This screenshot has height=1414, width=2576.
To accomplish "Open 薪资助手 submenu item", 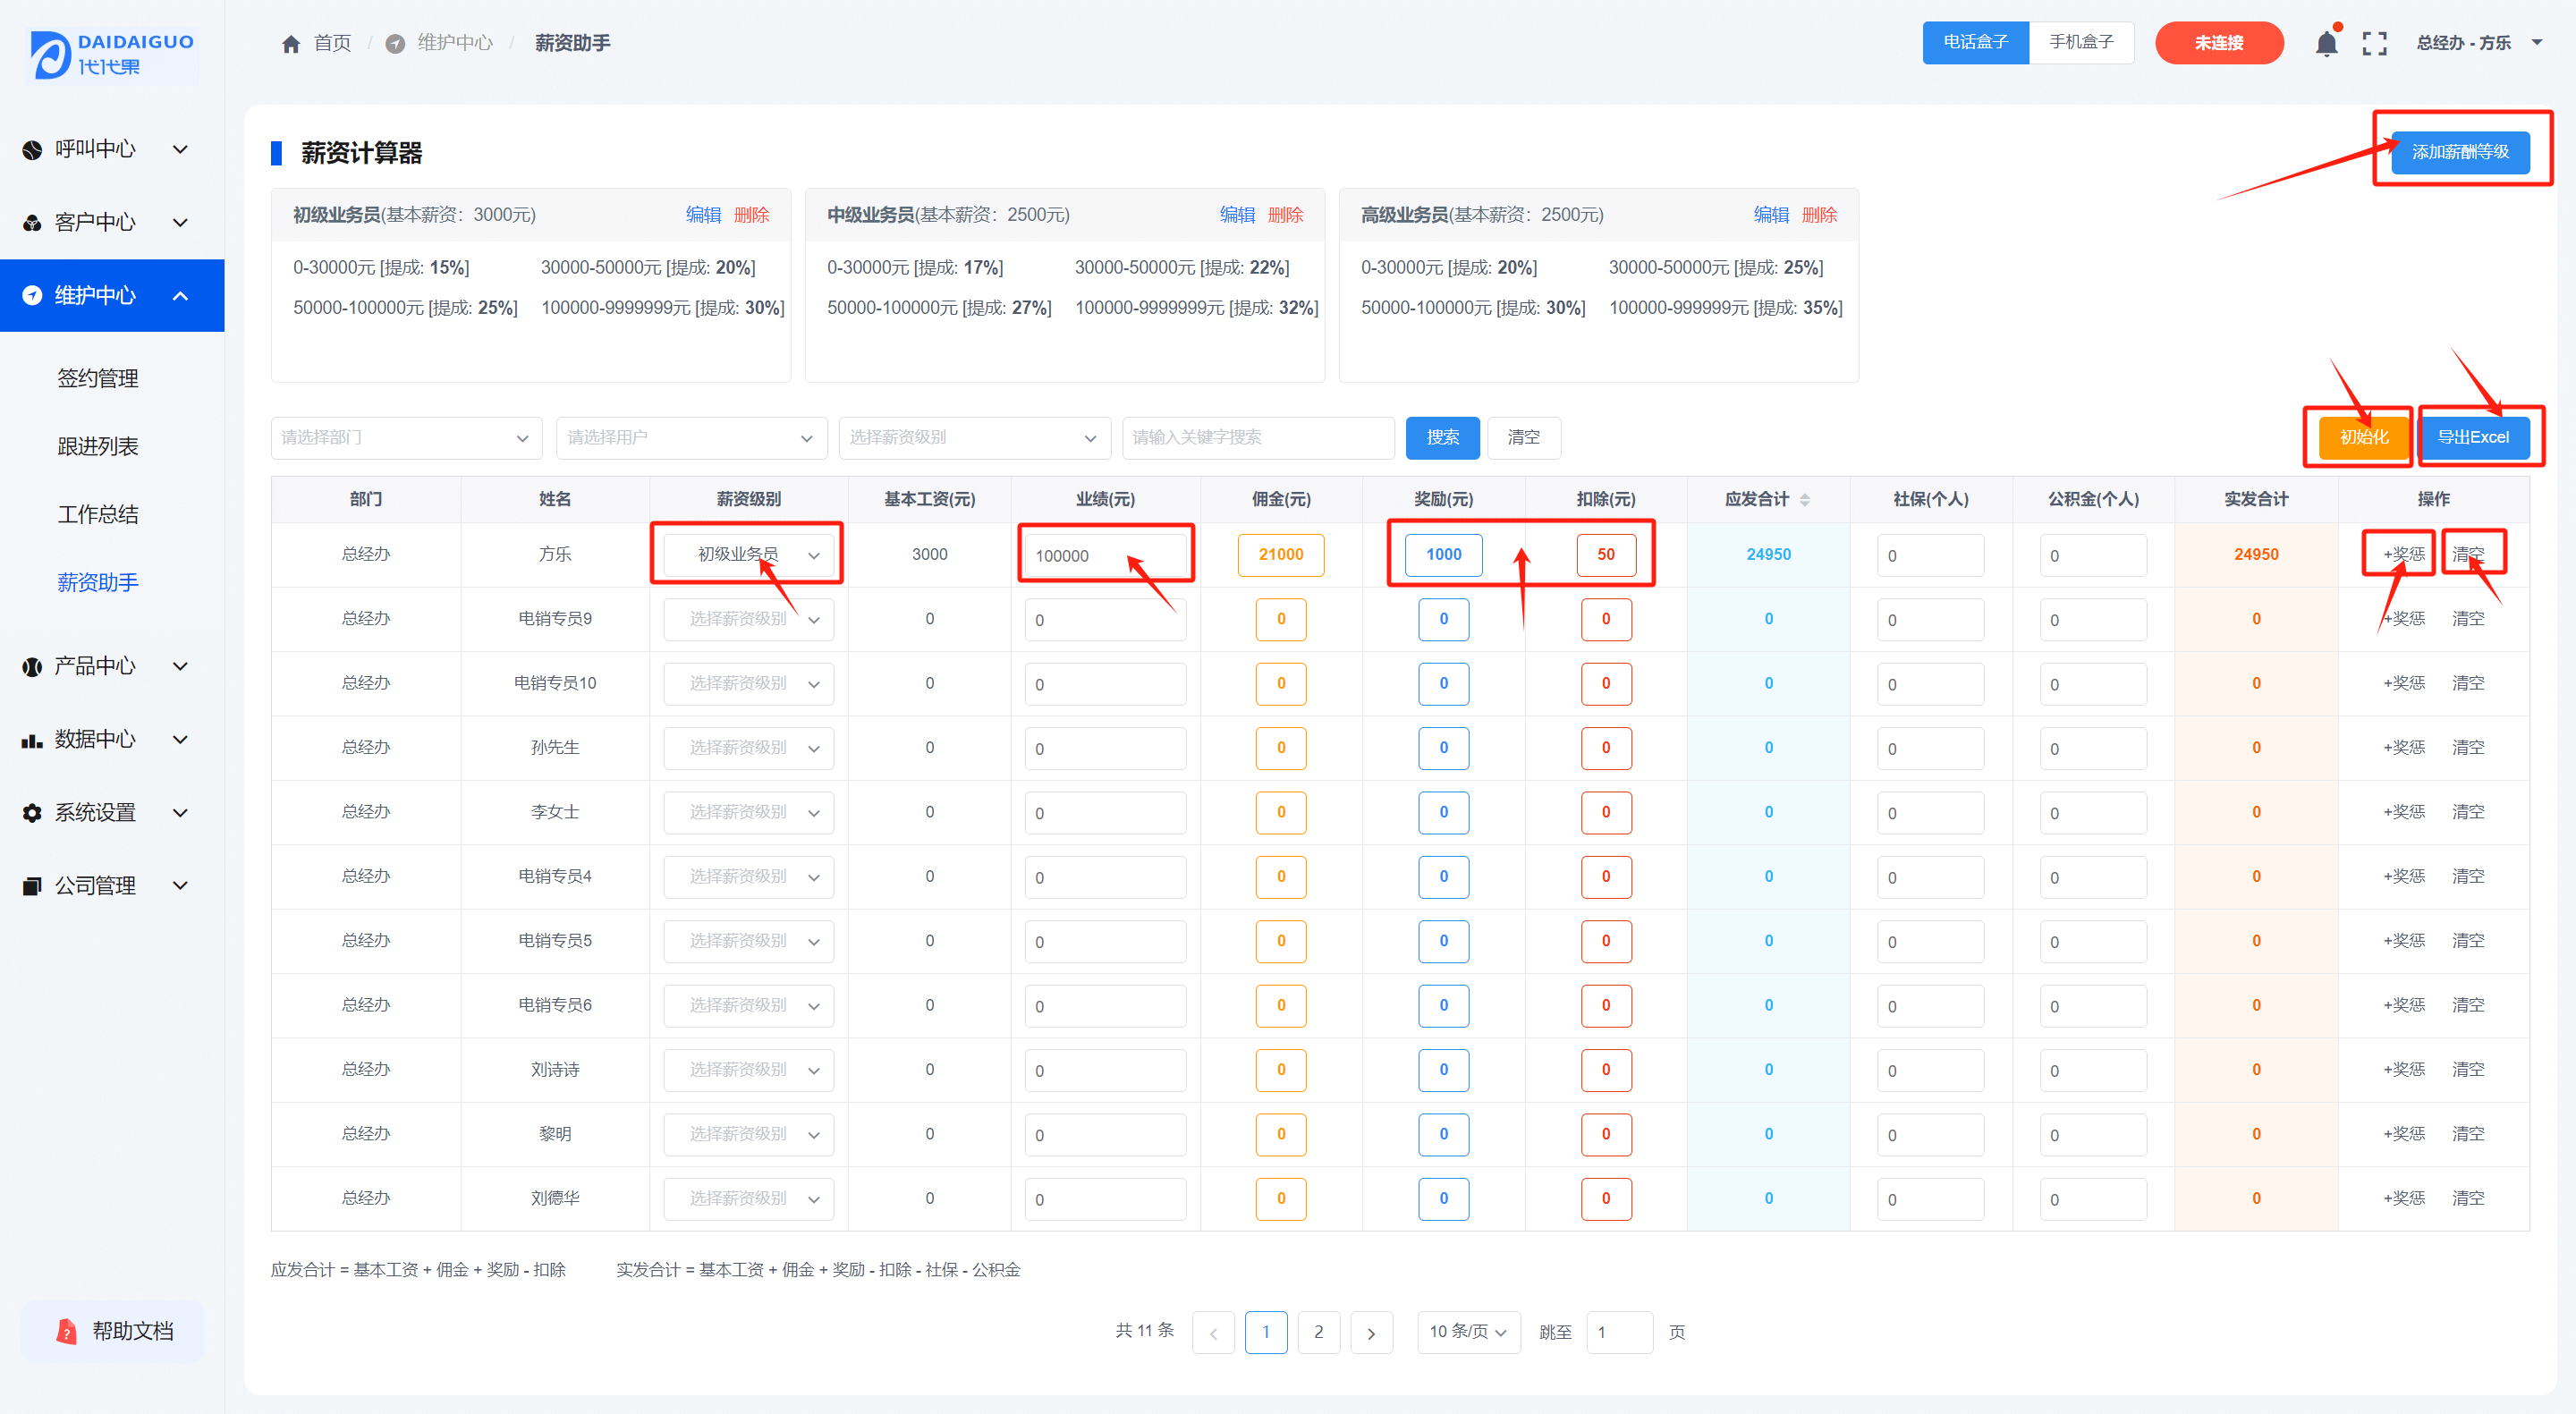I will (98, 583).
